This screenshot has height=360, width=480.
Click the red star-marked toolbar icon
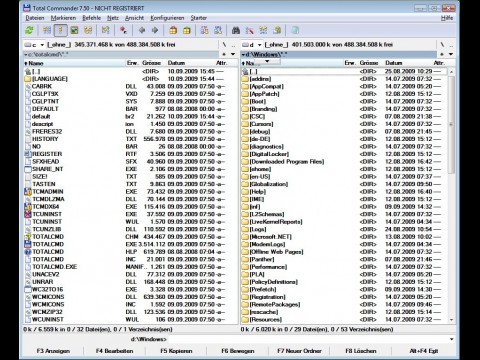coord(123,30)
